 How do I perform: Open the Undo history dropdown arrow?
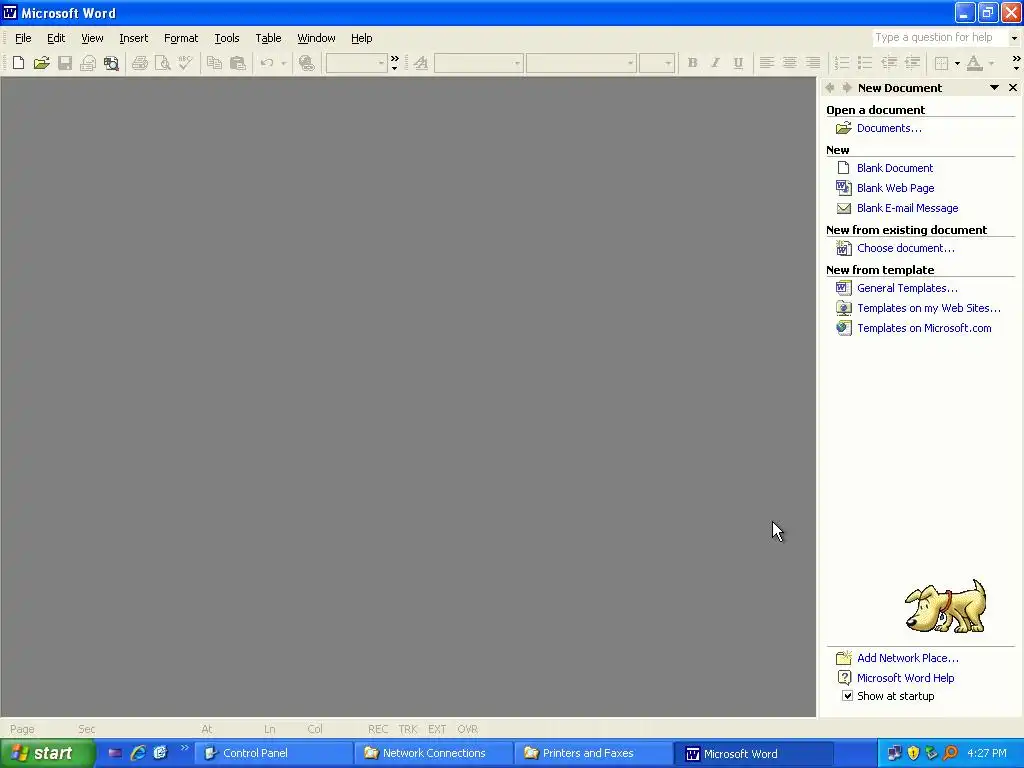pyautogui.click(x=283, y=63)
